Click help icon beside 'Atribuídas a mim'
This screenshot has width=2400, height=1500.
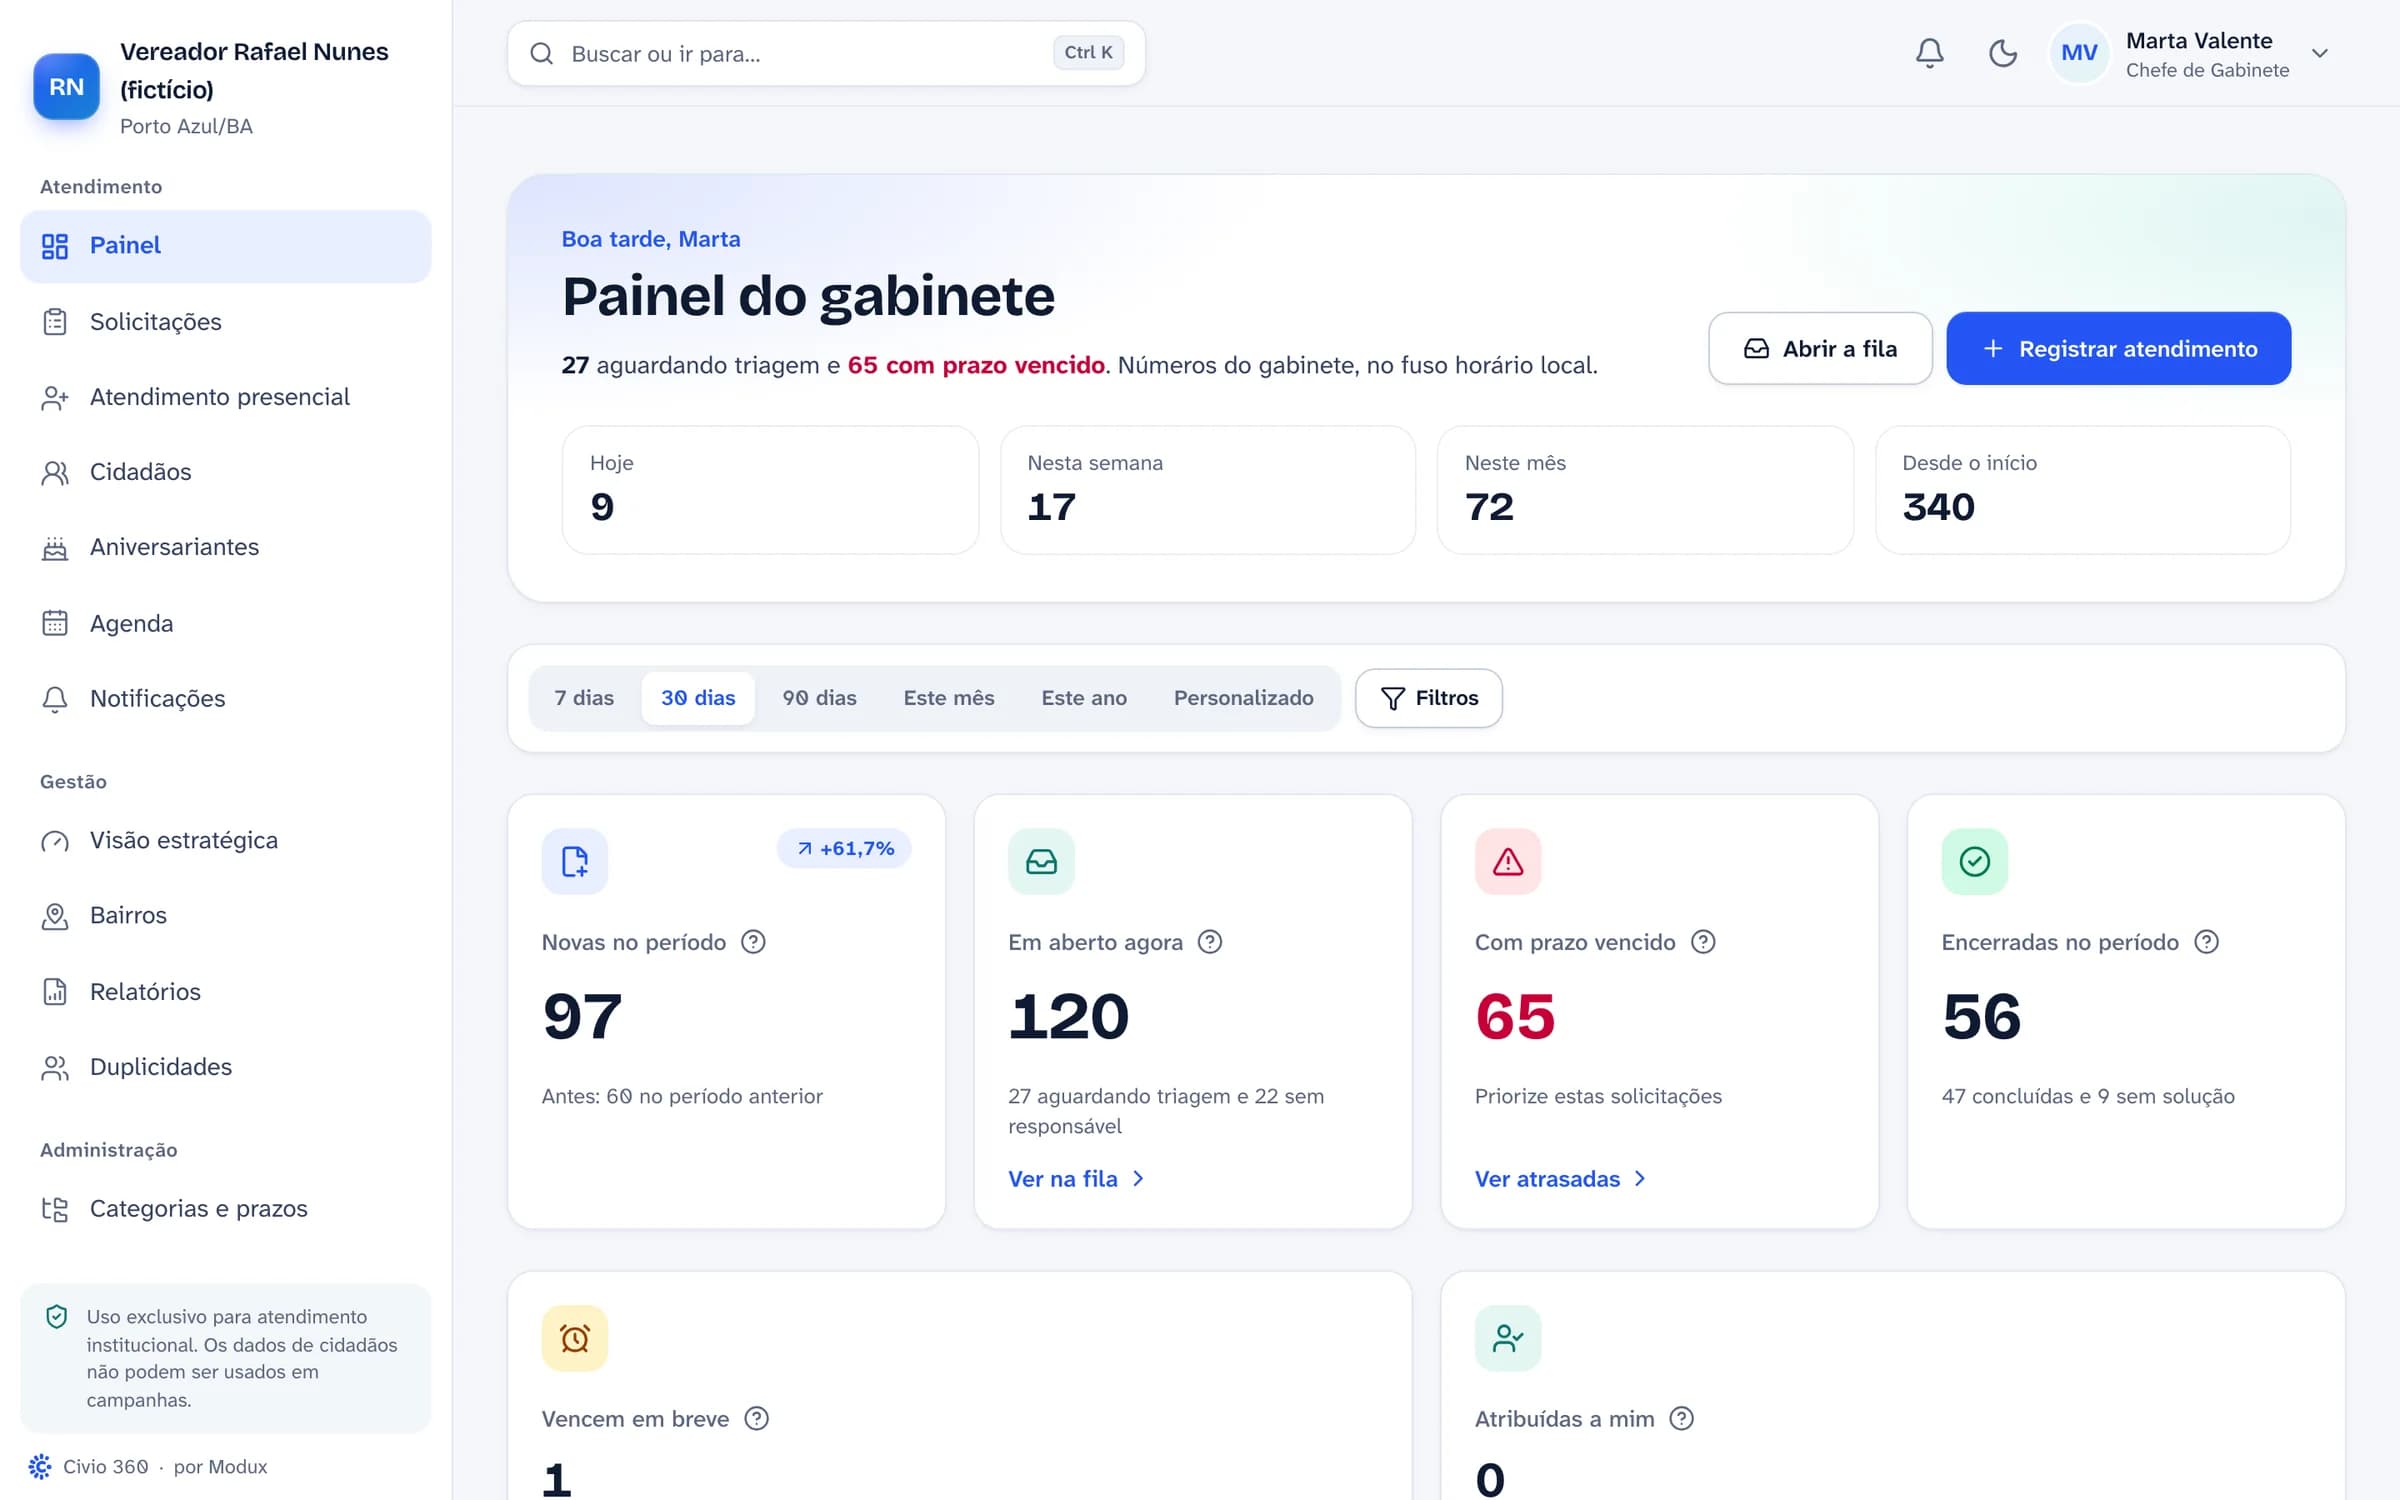point(1682,1418)
